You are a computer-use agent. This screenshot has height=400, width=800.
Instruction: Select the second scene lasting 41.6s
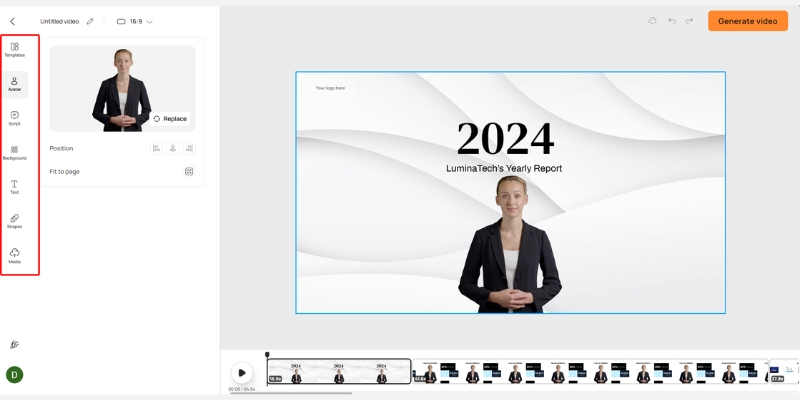[590, 371]
